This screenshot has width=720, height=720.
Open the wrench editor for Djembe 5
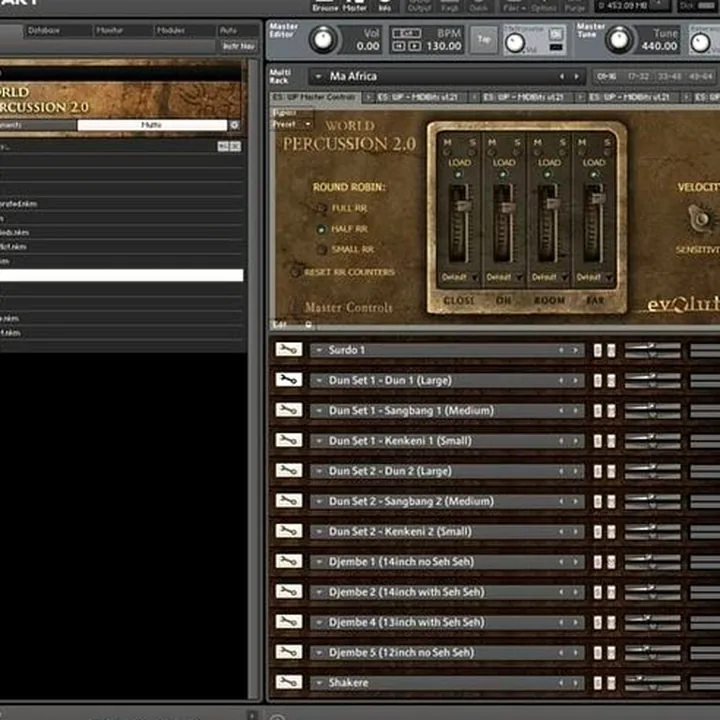pos(288,652)
